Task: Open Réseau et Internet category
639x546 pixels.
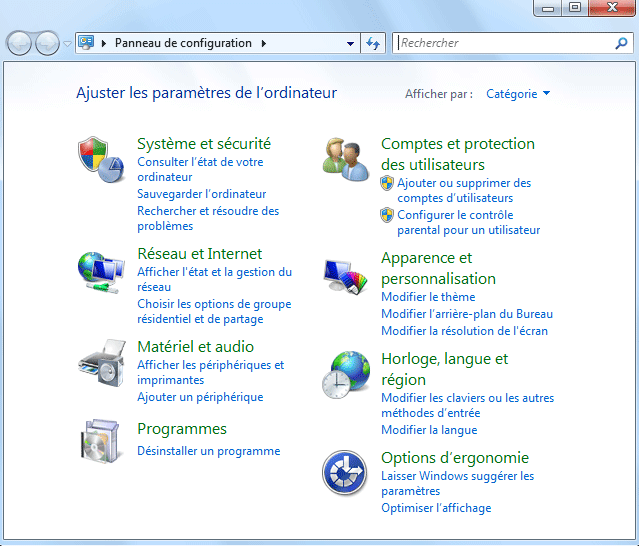Action: pos(200,254)
